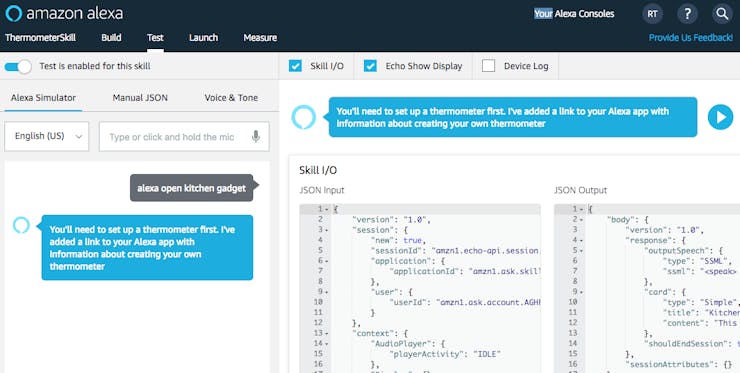
Task: Click the JSON Input label
Action: coord(322,190)
